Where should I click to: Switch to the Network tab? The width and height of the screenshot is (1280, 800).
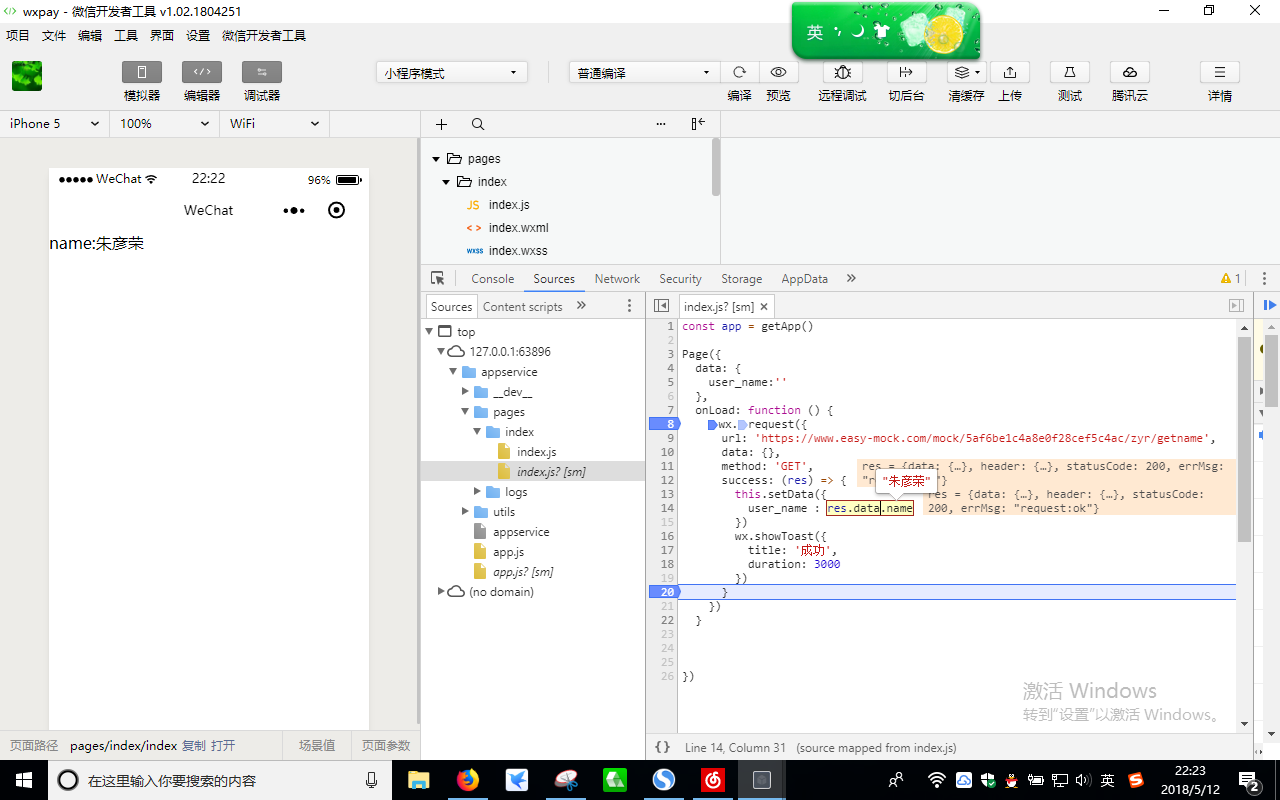point(617,279)
